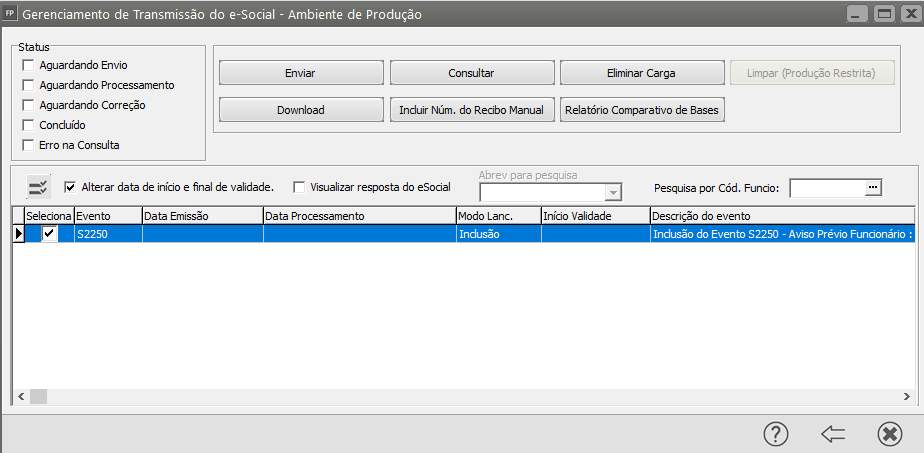Click the Modo Lanc. column header

(499, 216)
